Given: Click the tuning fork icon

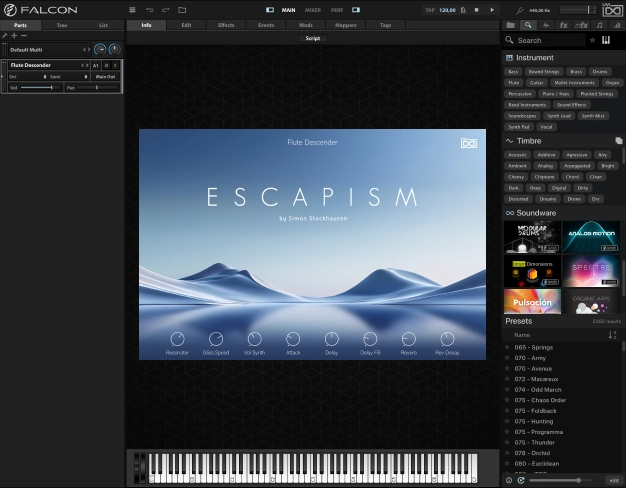Looking at the screenshot, I should (x=520, y=10).
